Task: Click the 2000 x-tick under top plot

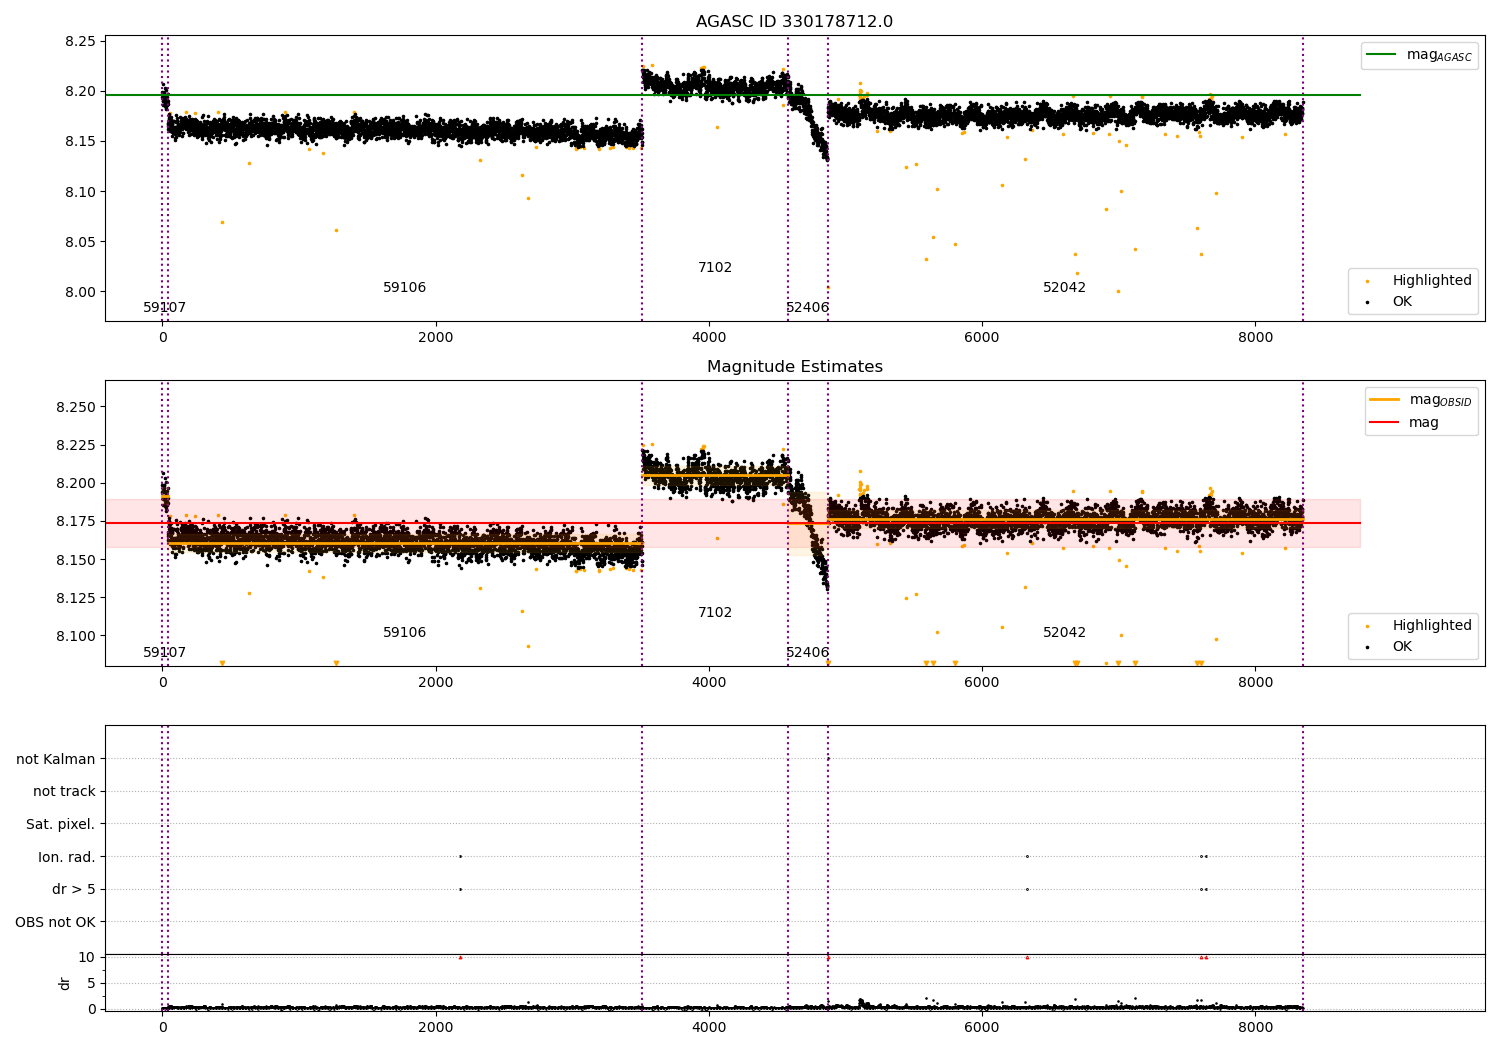Action: tap(436, 338)
